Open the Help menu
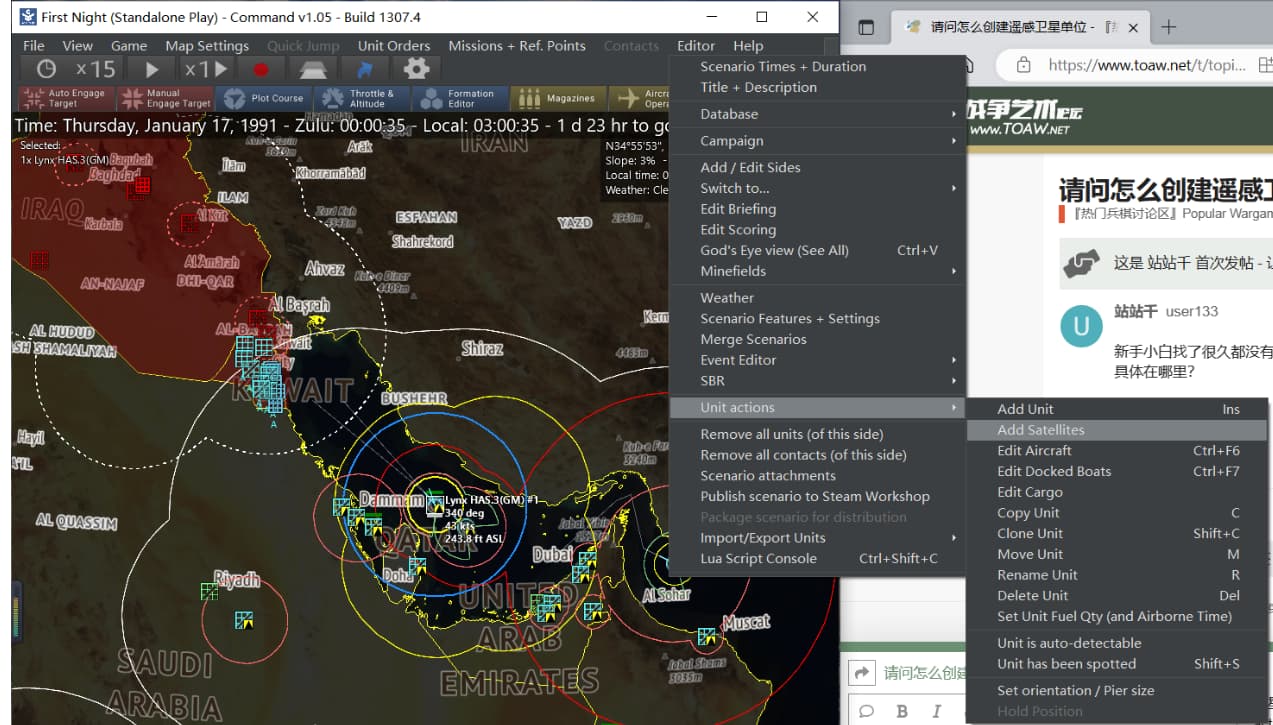The image size is (1273, 725). tap(748, 45)
